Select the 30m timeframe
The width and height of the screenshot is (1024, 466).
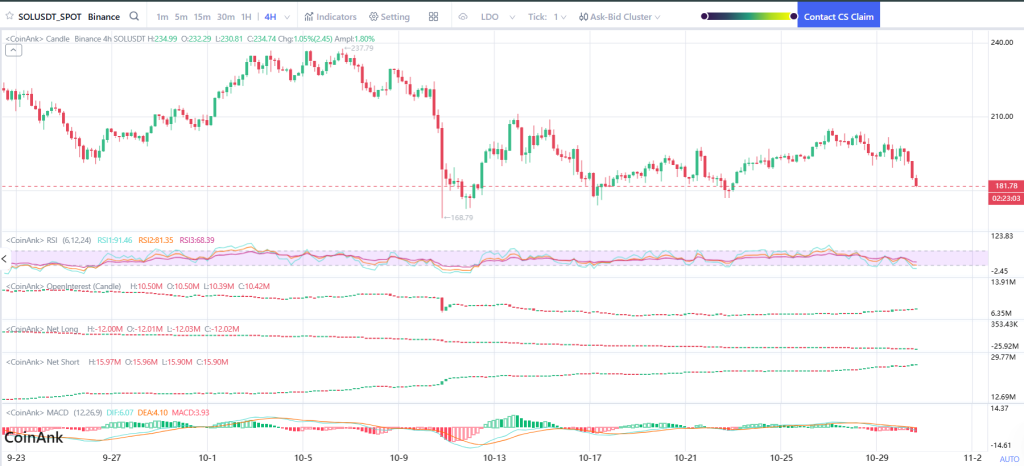click(x=226, y=17)
